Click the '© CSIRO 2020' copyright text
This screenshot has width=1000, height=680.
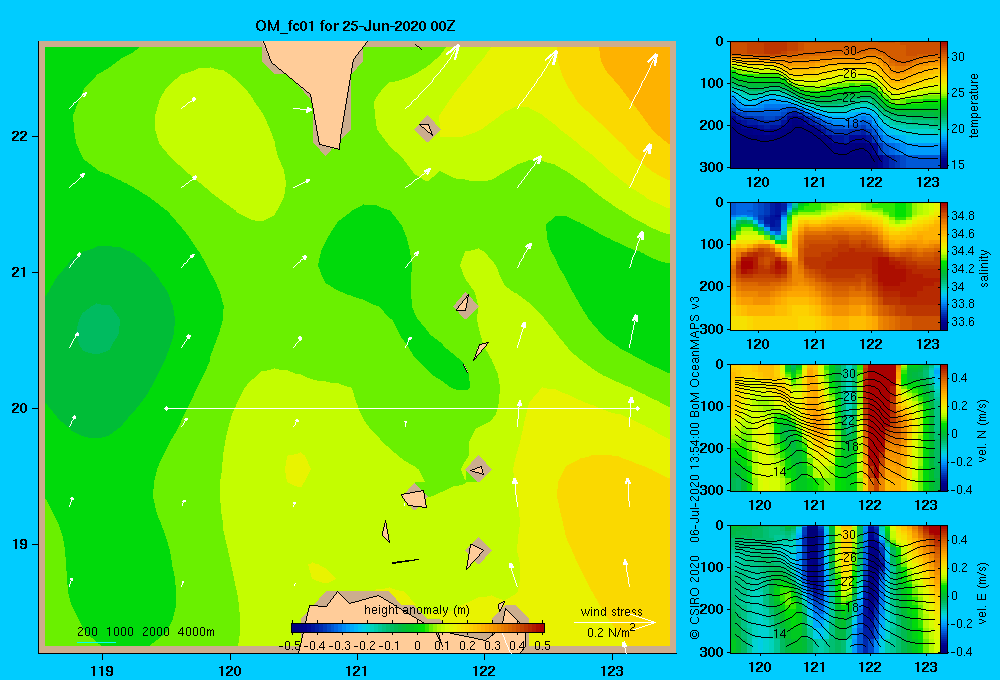[x=695, y=597]
